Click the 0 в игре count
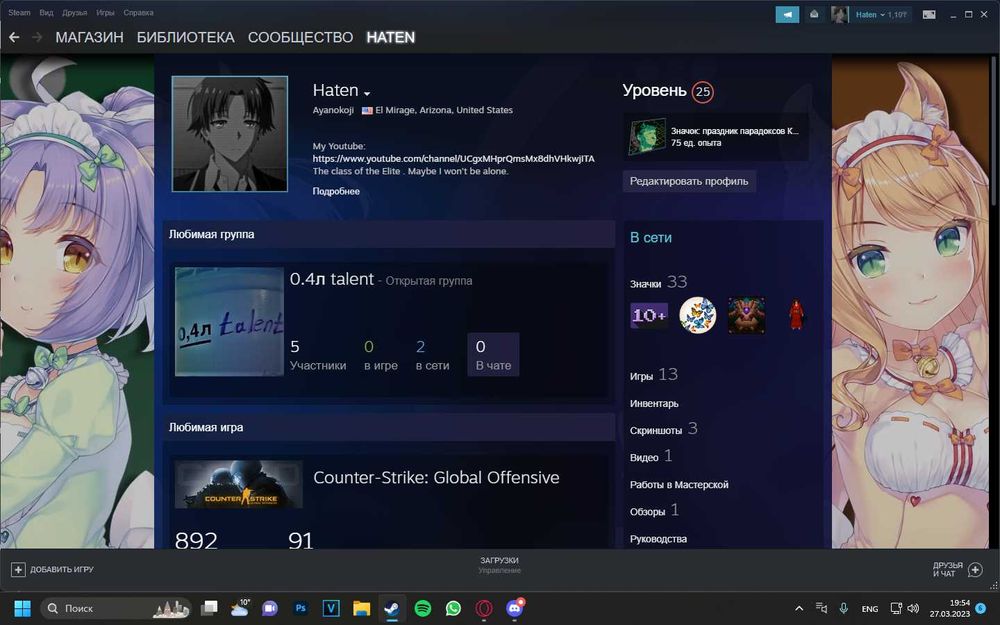The height and width of the screenshot is (625, 1000). tap(381, 355)
